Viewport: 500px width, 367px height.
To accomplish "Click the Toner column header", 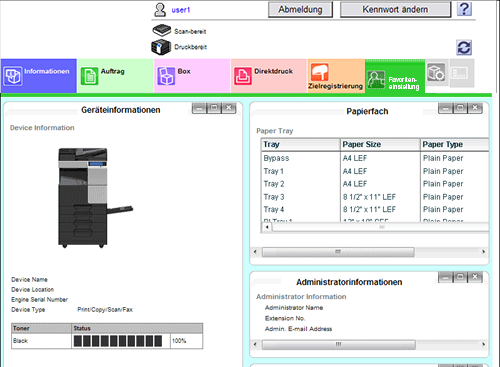I will 41,328.
